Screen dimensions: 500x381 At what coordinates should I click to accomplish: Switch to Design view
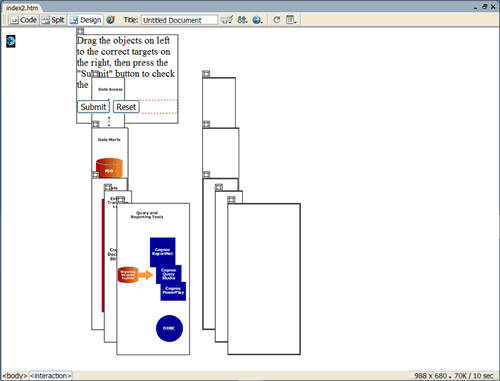86,20
